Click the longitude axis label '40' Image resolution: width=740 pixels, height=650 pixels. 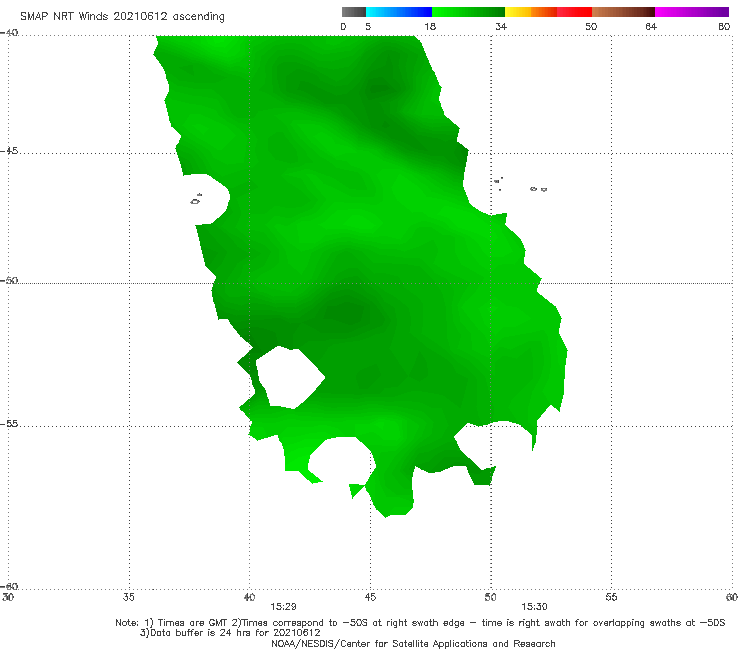click(249, 597)
